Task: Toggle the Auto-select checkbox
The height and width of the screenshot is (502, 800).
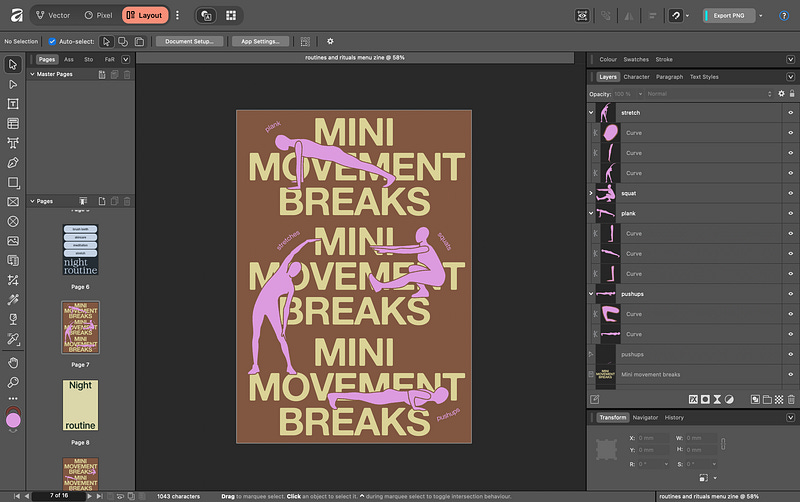Action: pyautogui.click(x=52, y=41)
